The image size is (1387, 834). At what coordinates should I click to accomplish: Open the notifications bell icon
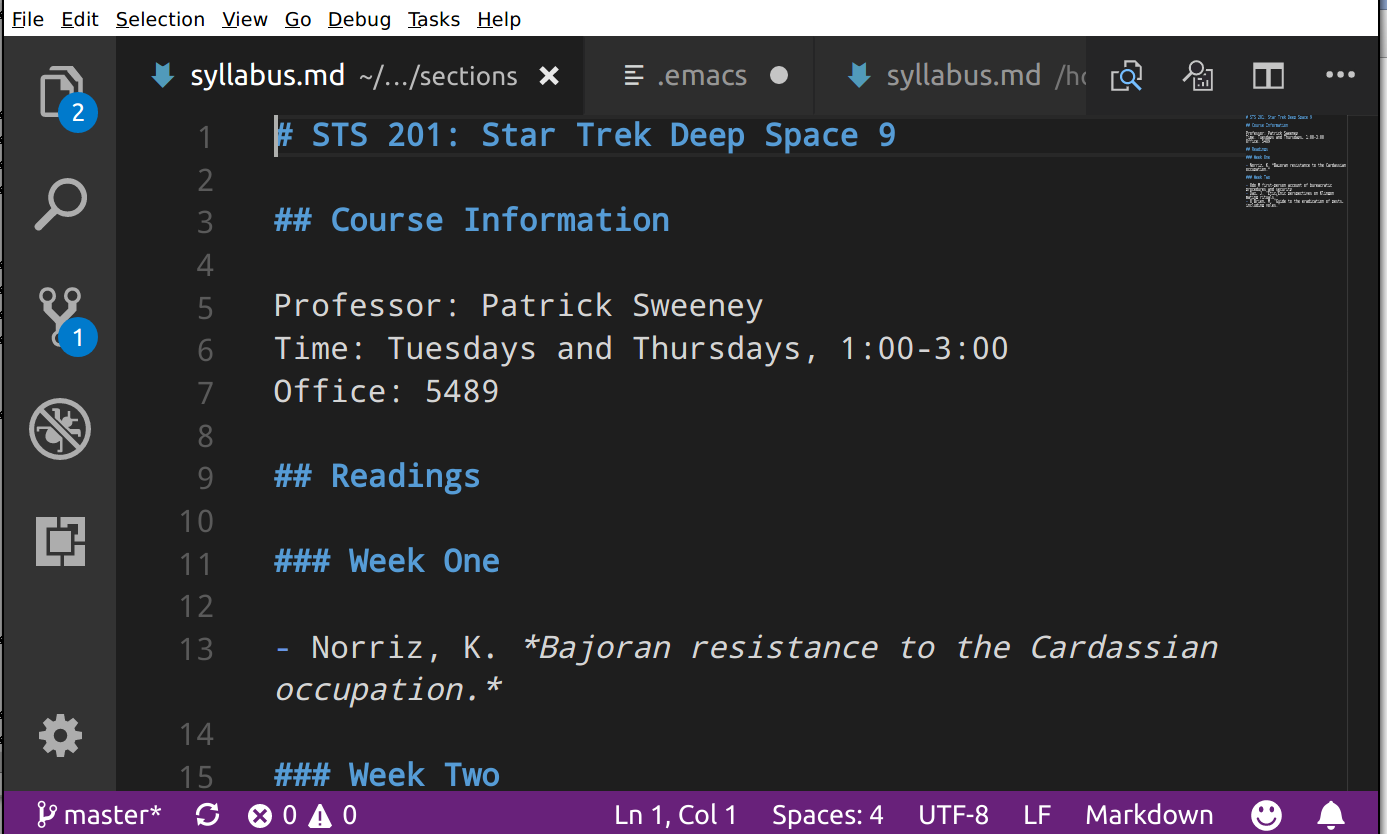pyautogui.click(x=1330, y=815)
